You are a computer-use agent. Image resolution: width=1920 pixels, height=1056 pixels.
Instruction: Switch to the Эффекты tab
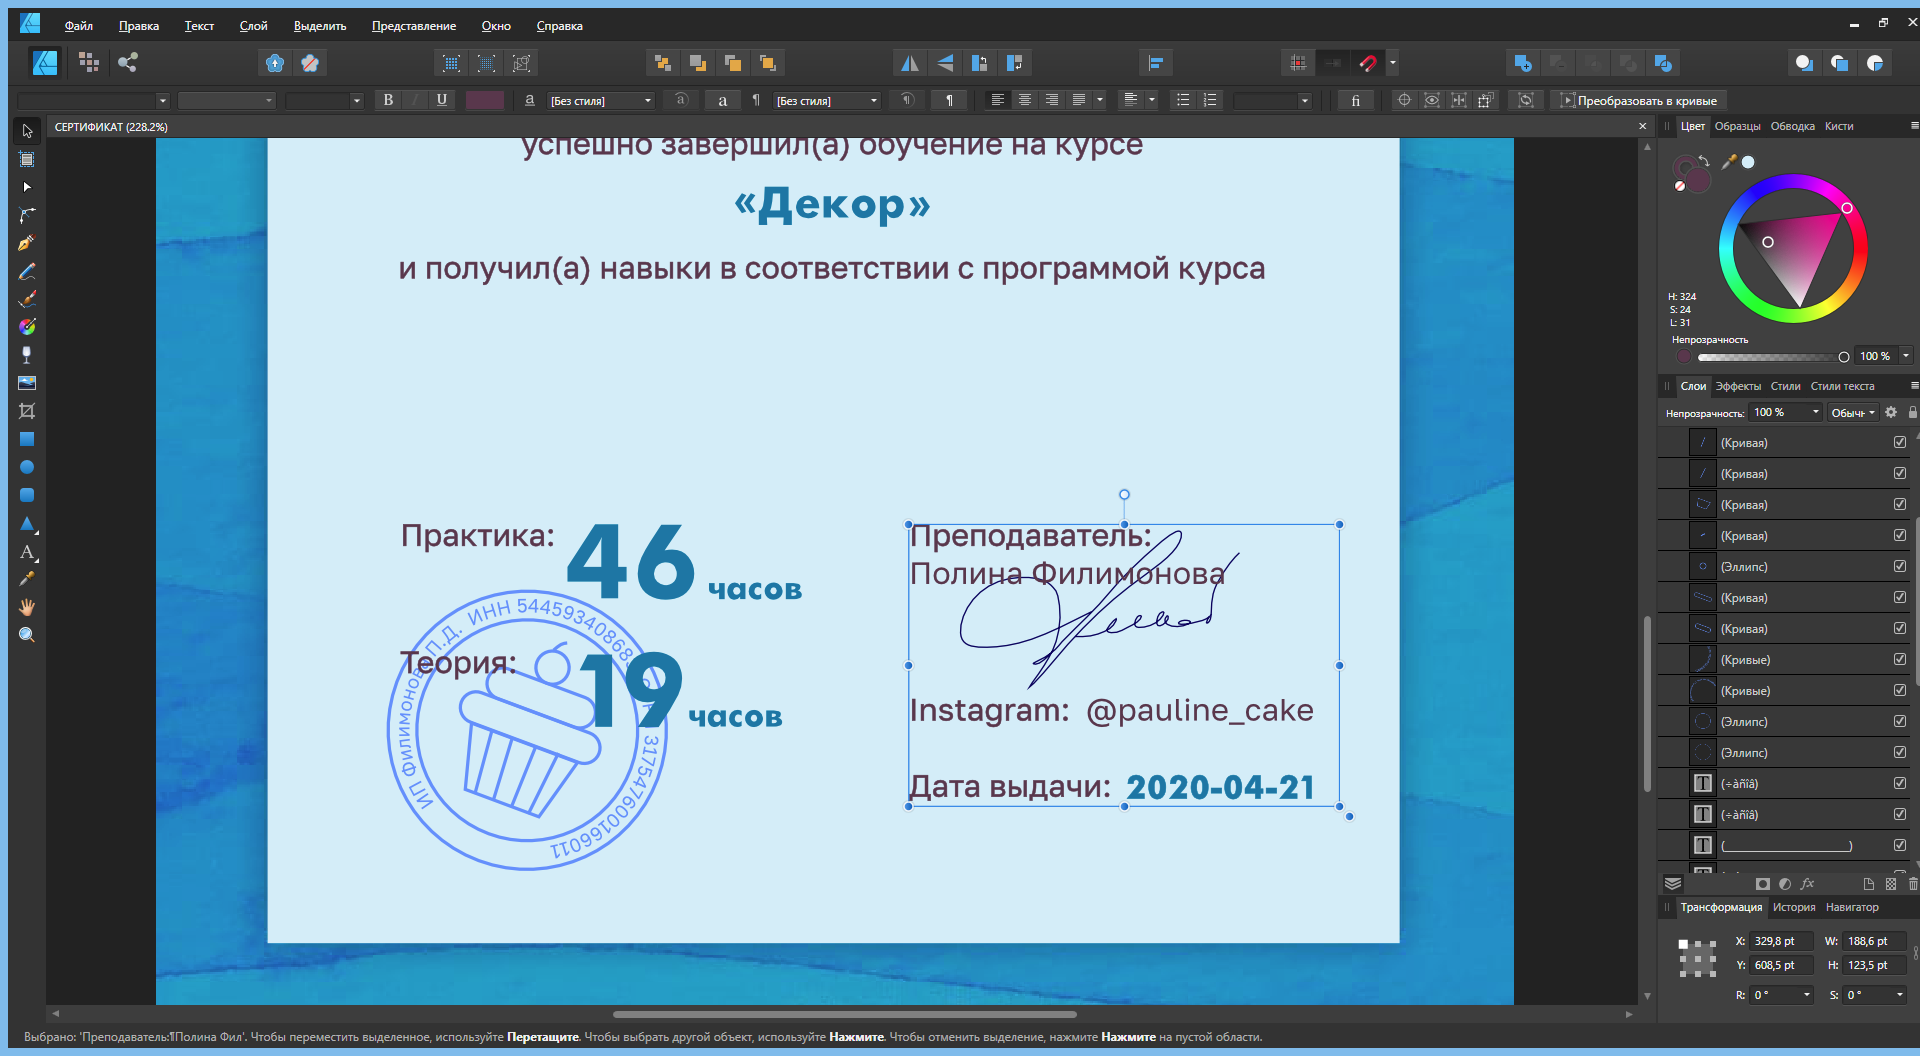[1738, 386]
